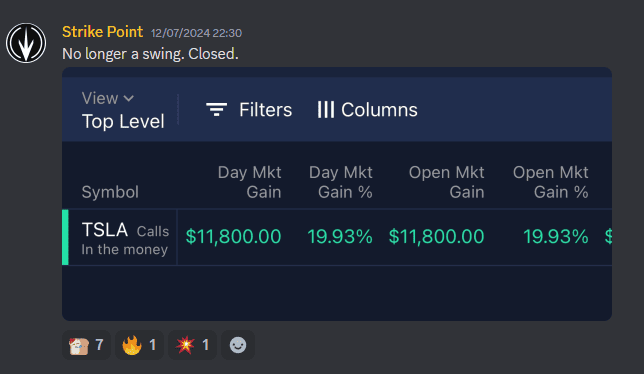Toggle the bread emoji reaction
This screenshot has height=374, width=644.
click(x=86, y=345)
